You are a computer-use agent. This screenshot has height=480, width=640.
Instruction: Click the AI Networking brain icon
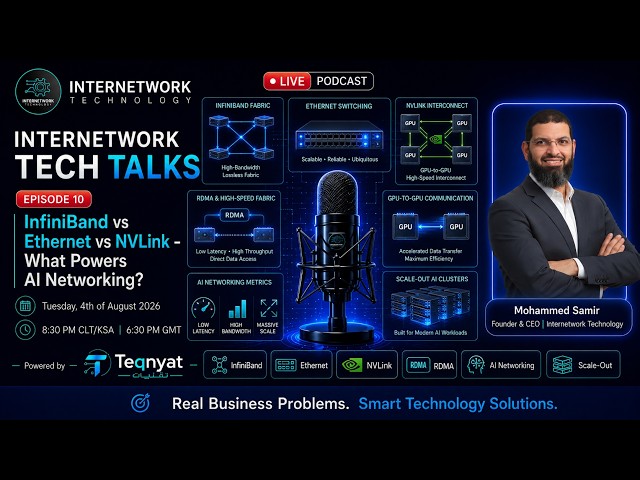[x=476, y=364]
